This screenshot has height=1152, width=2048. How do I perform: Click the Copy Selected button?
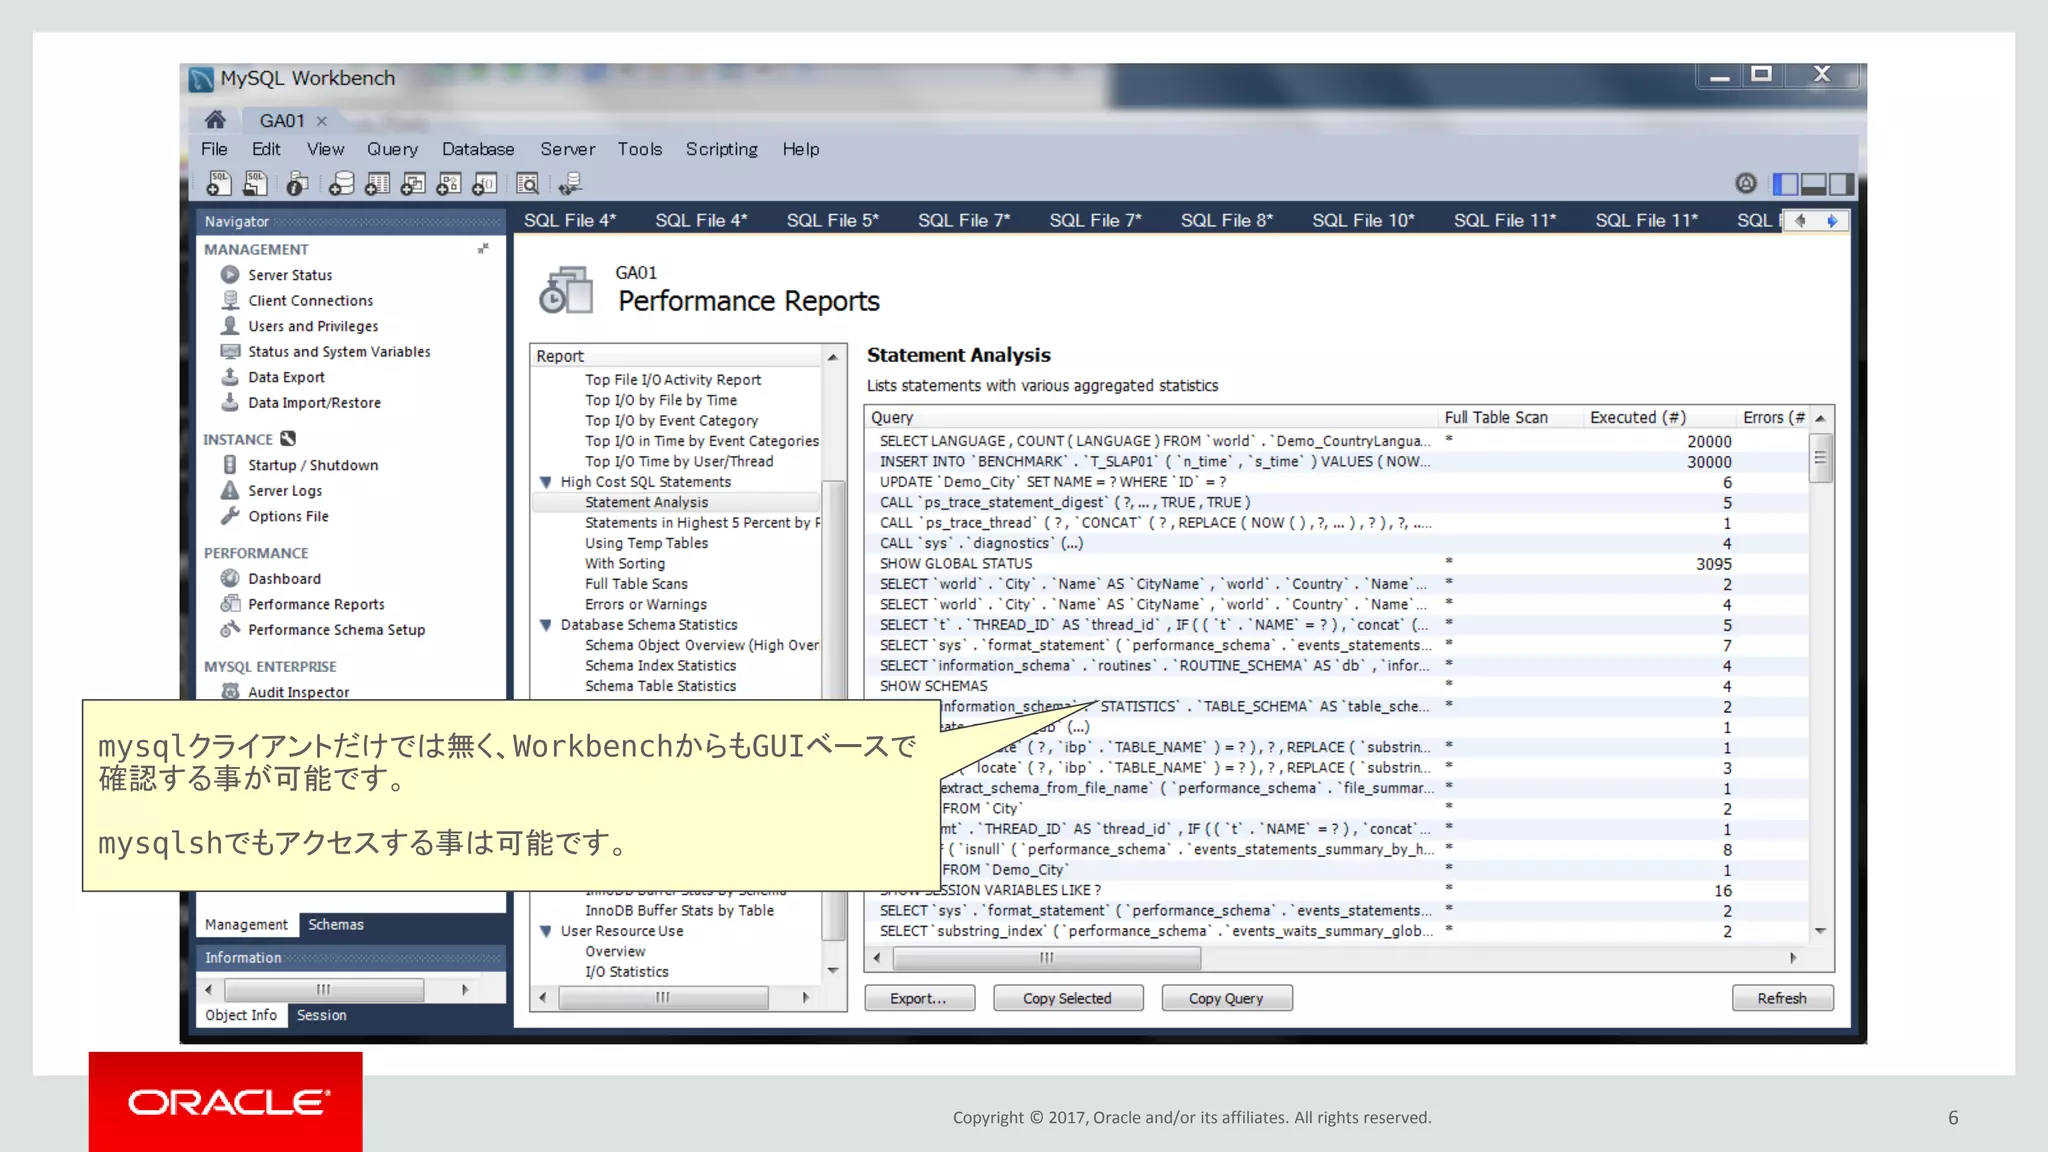click(x=1067, y=998)
